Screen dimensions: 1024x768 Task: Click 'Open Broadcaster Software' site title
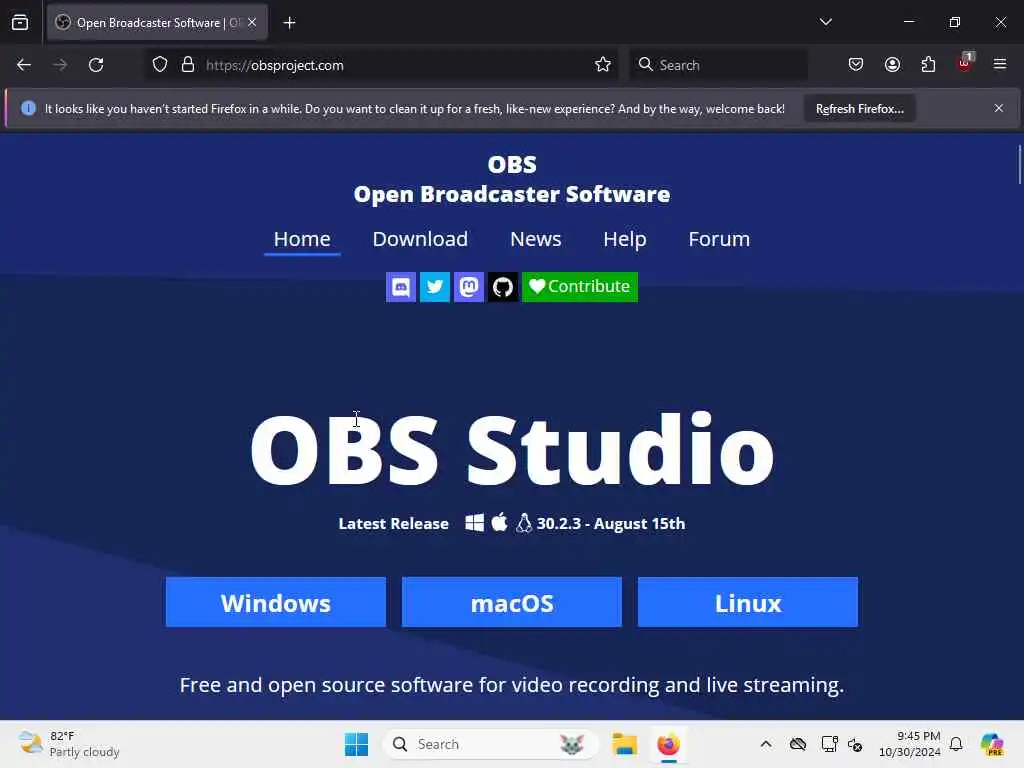point(512,194)
